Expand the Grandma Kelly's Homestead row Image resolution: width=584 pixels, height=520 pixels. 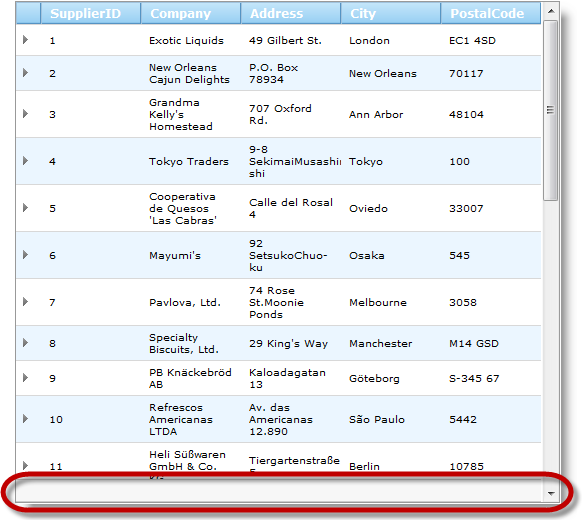(x=25, y=114)
